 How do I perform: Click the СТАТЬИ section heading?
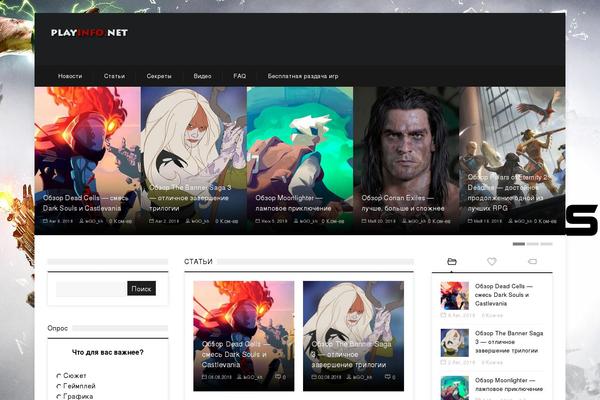[198, 261]
